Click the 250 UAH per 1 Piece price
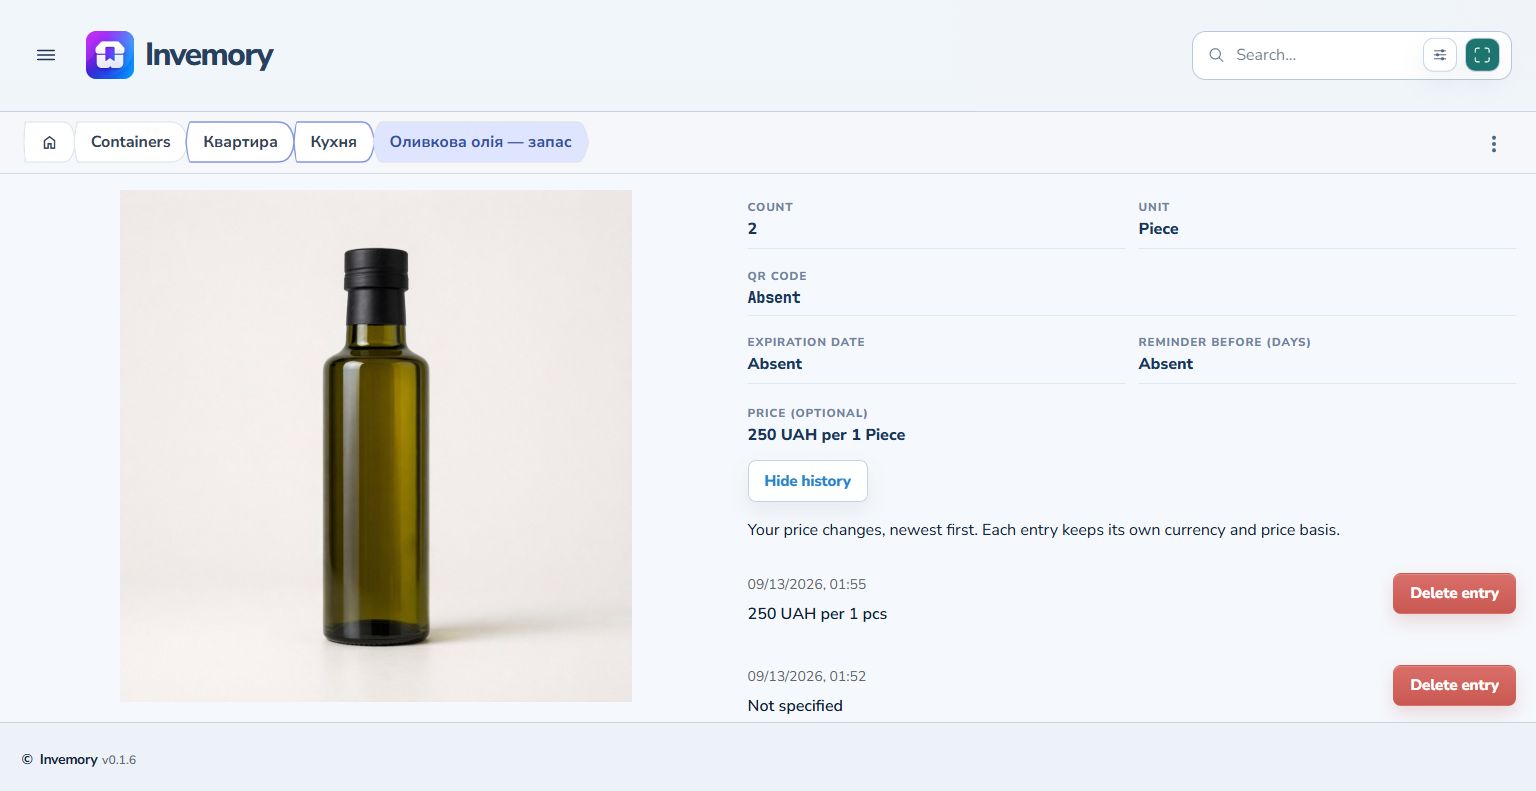The width and height of the screenshot is (1536, 791). [827, 435]
